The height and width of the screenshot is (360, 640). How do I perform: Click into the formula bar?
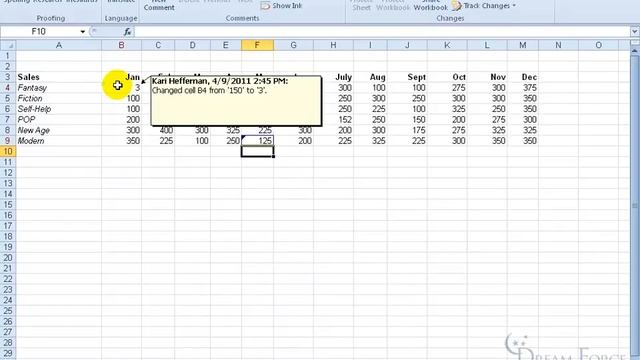(382, 31)
